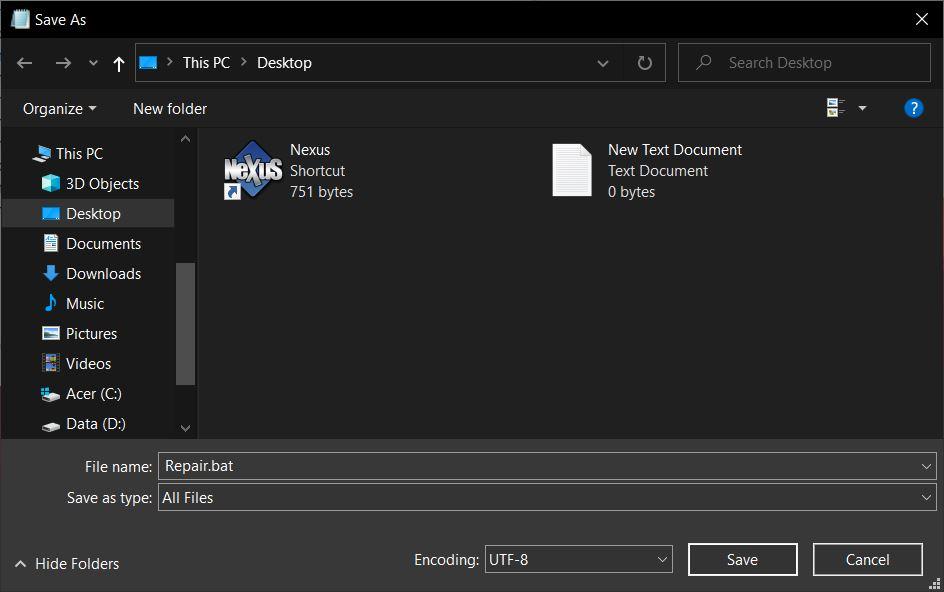Open Videos in the sidebar
The width and height of the screenshot is (944, 592).
[88, 364]
